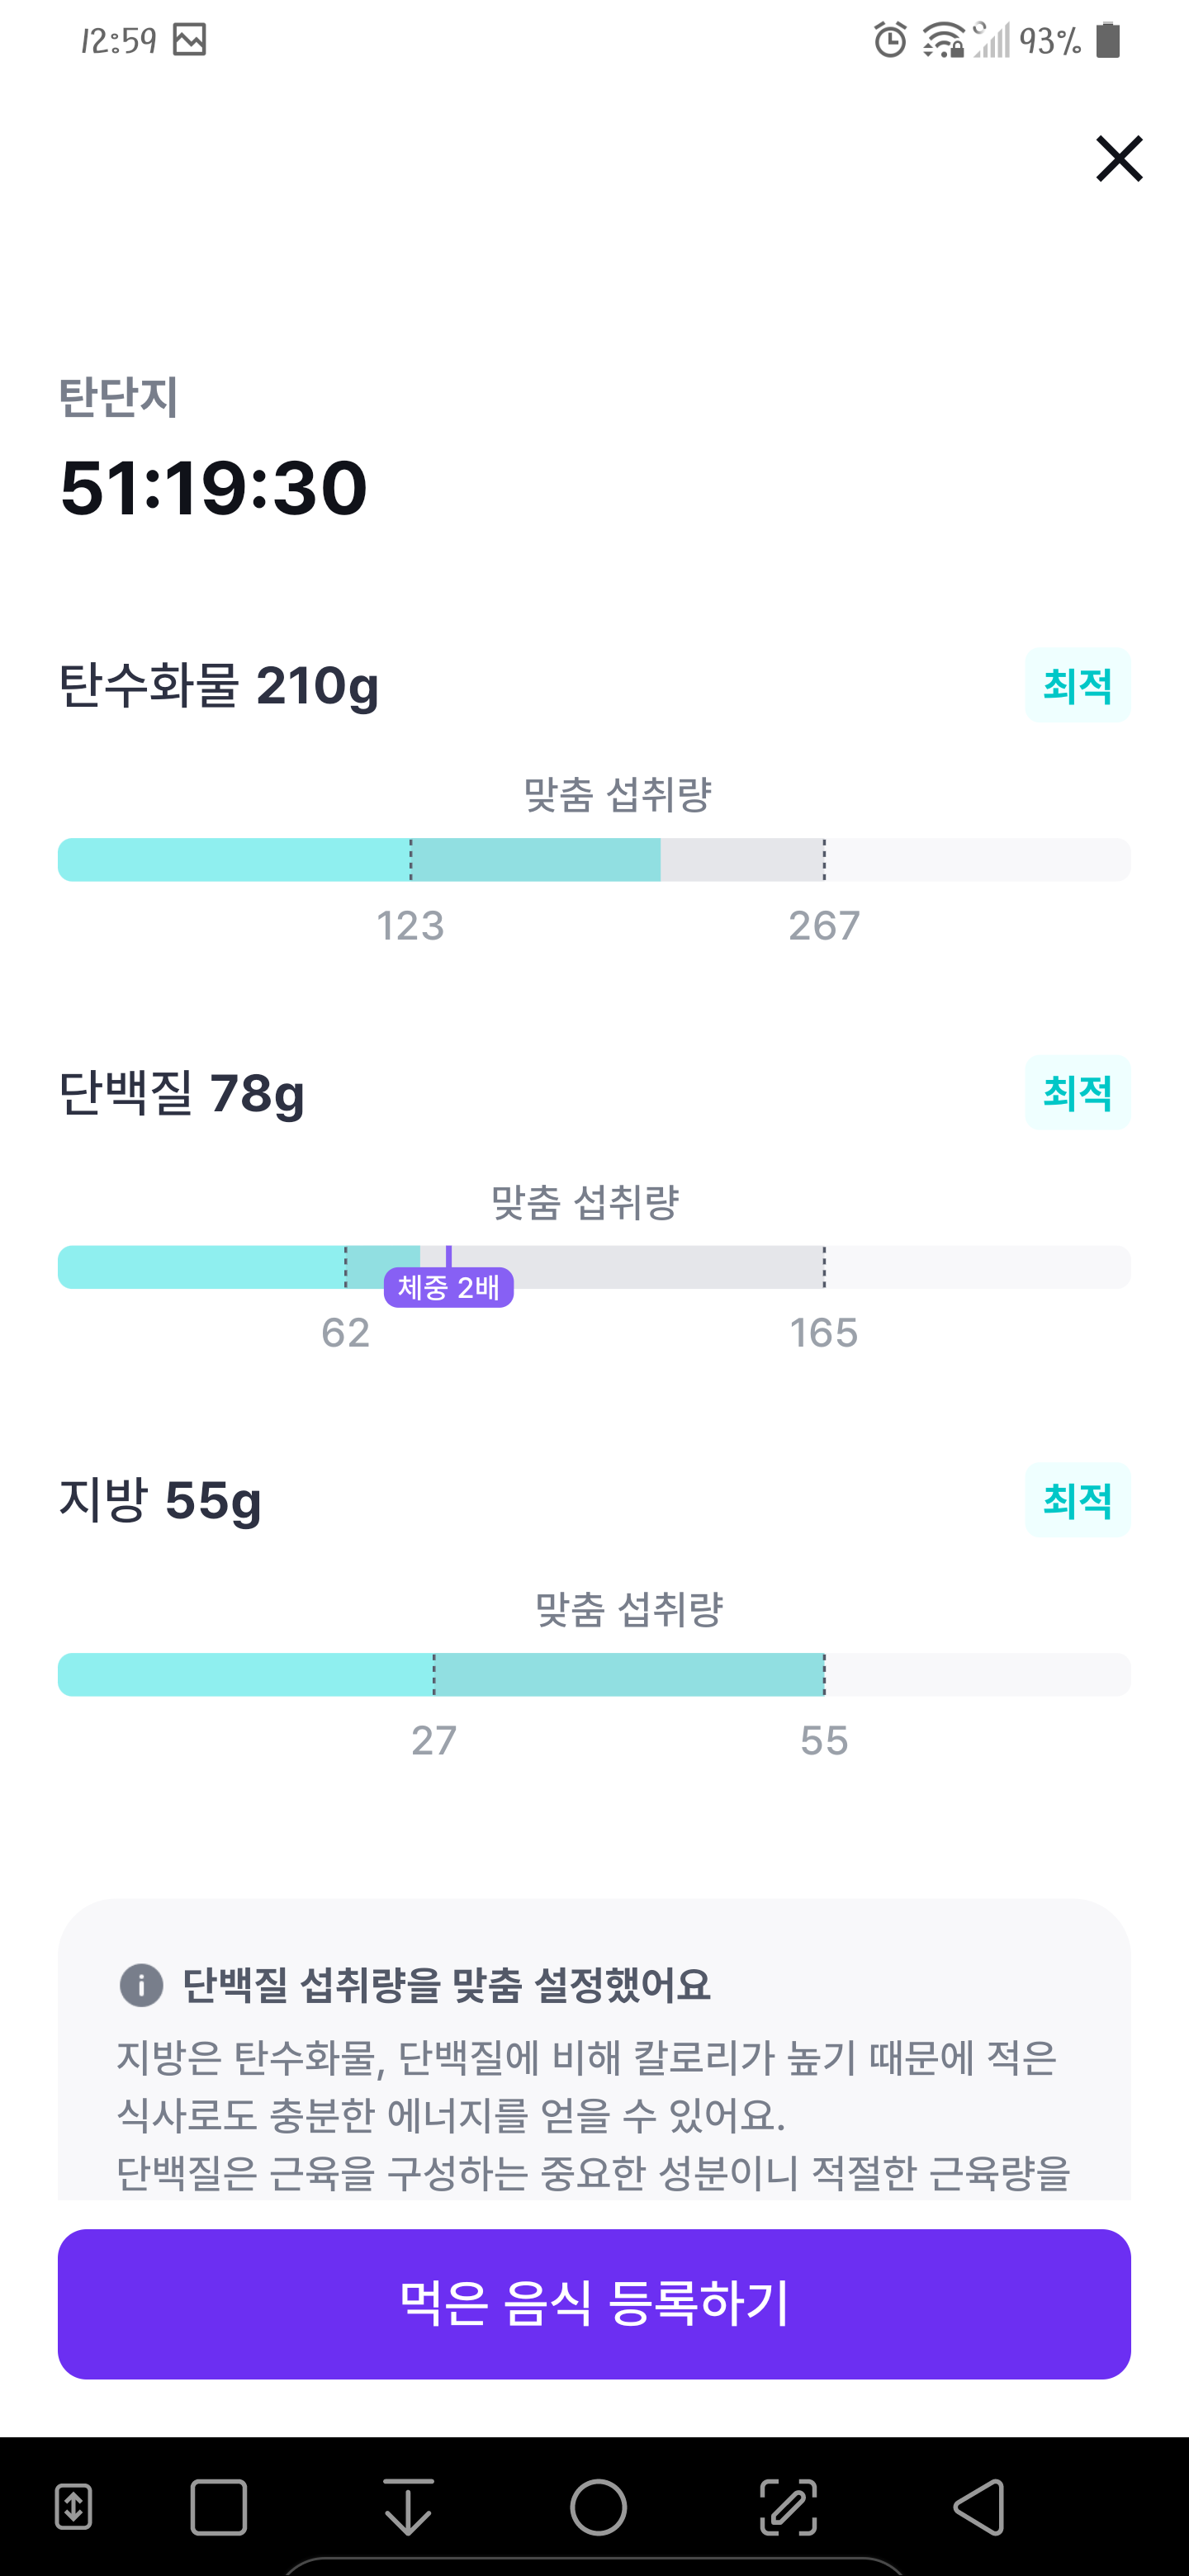The height and width of the screenshot is (2576, 1189).
Task: Tap the 탄수화물 intake progress bar
Action: pyautogui.click(x=594, y=860)
